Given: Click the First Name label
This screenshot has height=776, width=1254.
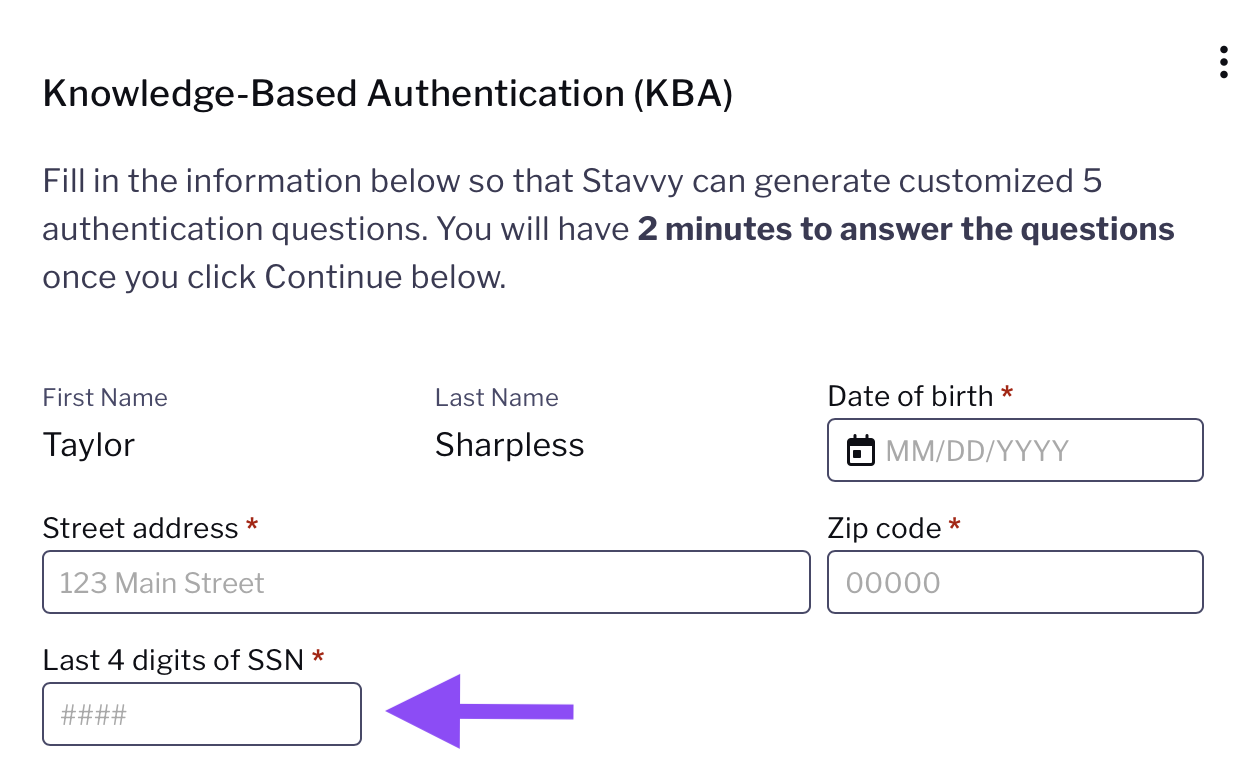Looking at the screenshot, I should pos(105,398).
